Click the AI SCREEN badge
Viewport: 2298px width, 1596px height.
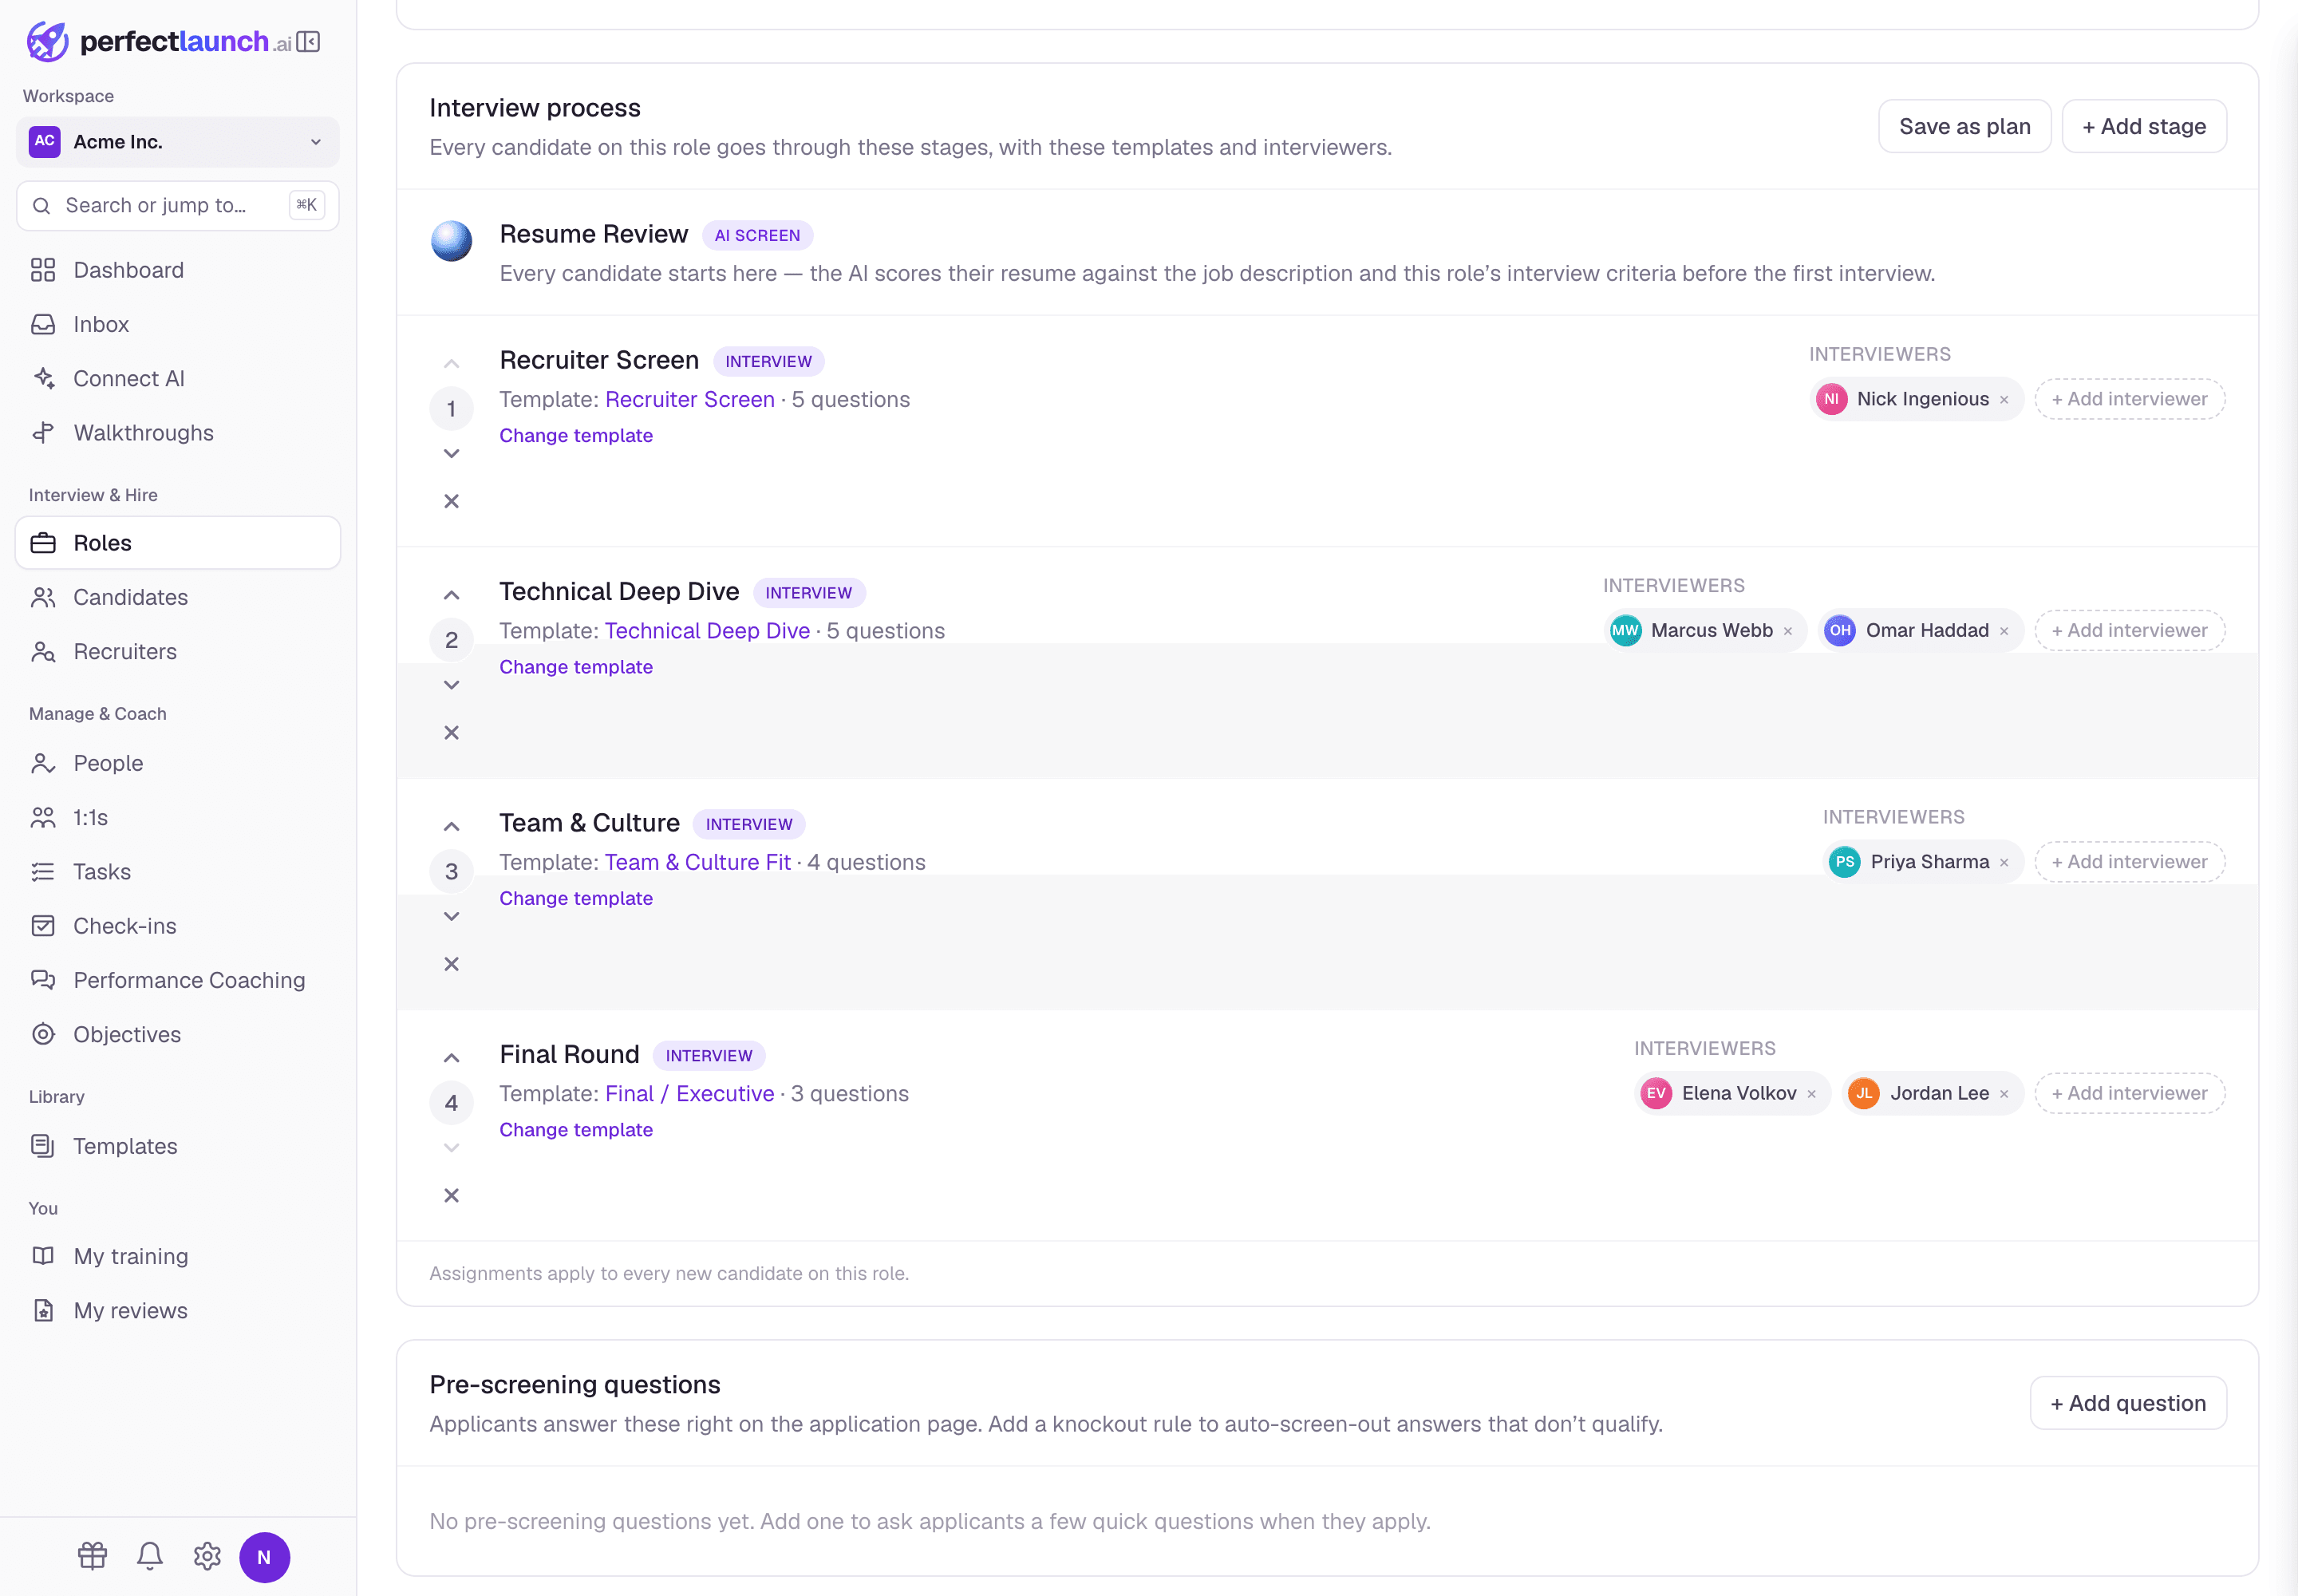click(x=757, y=235)
